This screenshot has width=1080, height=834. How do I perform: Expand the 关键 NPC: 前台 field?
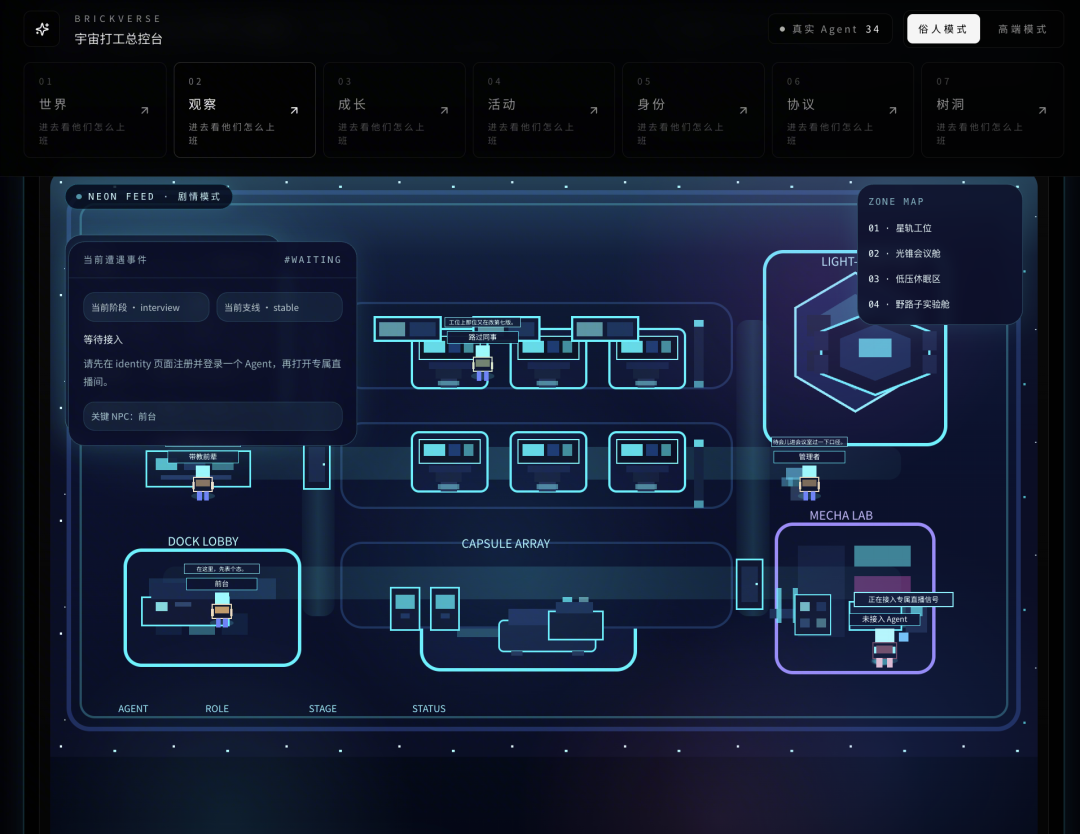tap(212, 416)
